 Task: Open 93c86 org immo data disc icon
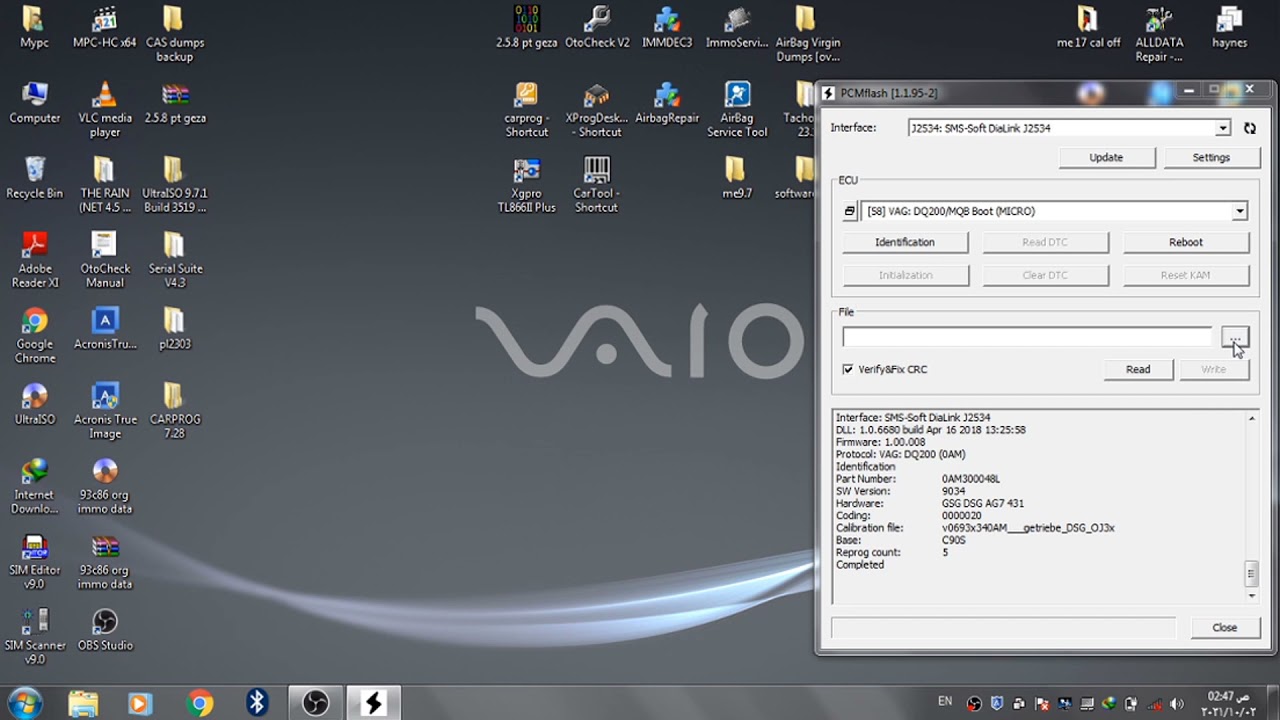(104, 485)
